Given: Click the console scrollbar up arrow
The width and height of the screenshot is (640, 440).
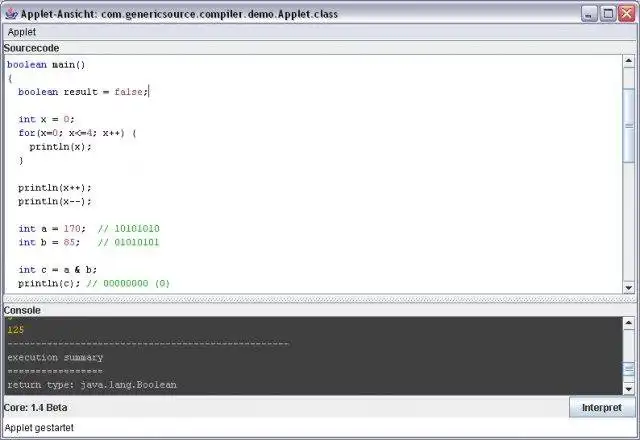Looking at the screenshot, I should (629, 323).
